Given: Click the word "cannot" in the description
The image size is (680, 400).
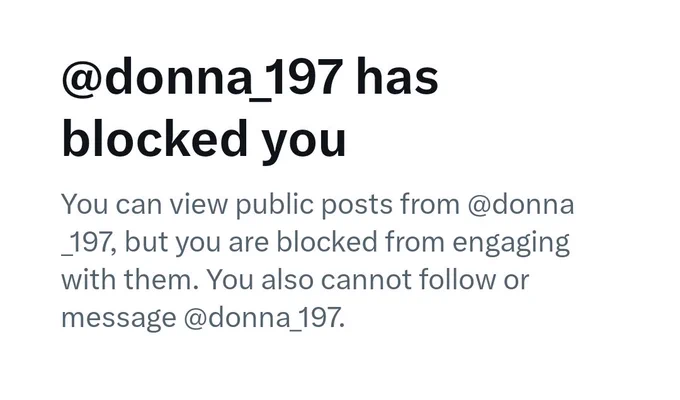Looking at the screenshot, I should pos(366,281).
